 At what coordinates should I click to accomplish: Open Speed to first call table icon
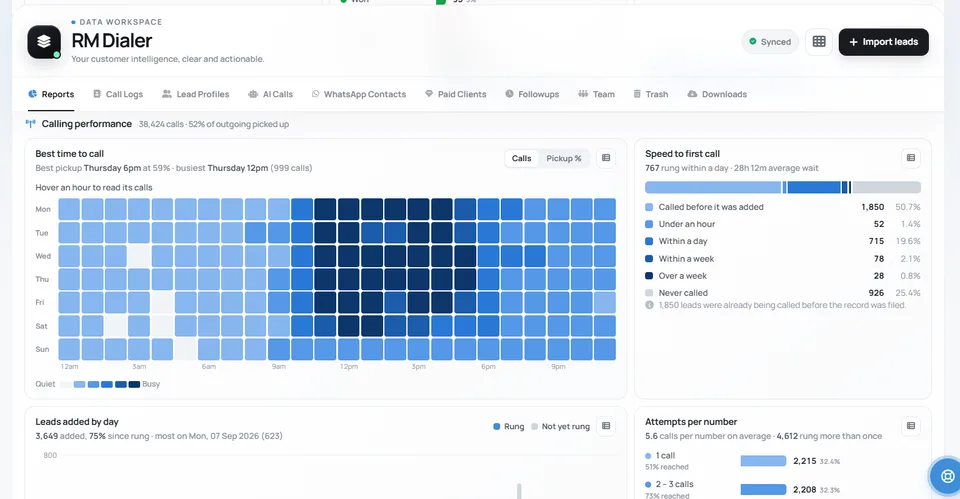click(x=910, y=158)
